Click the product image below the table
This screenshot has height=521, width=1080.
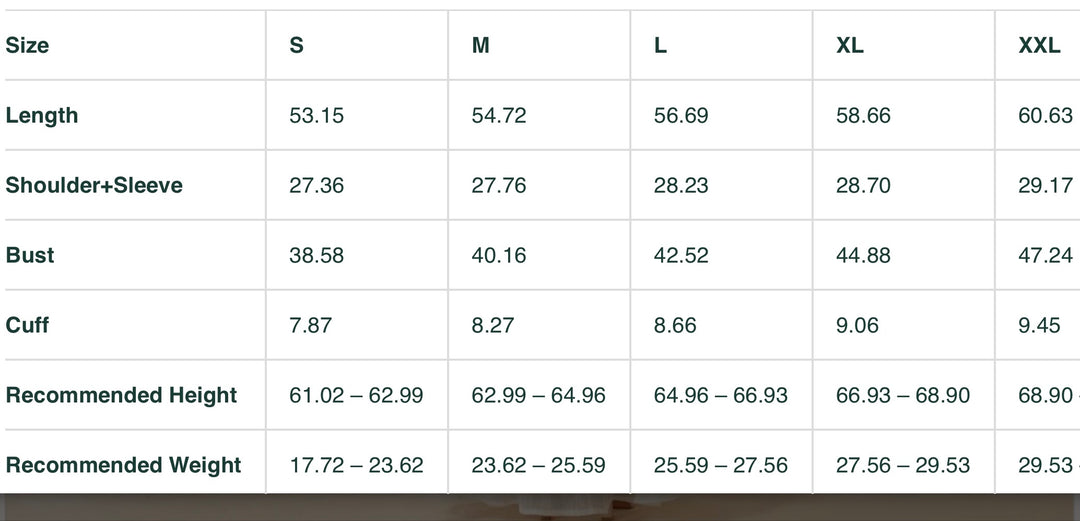point(540,507)
